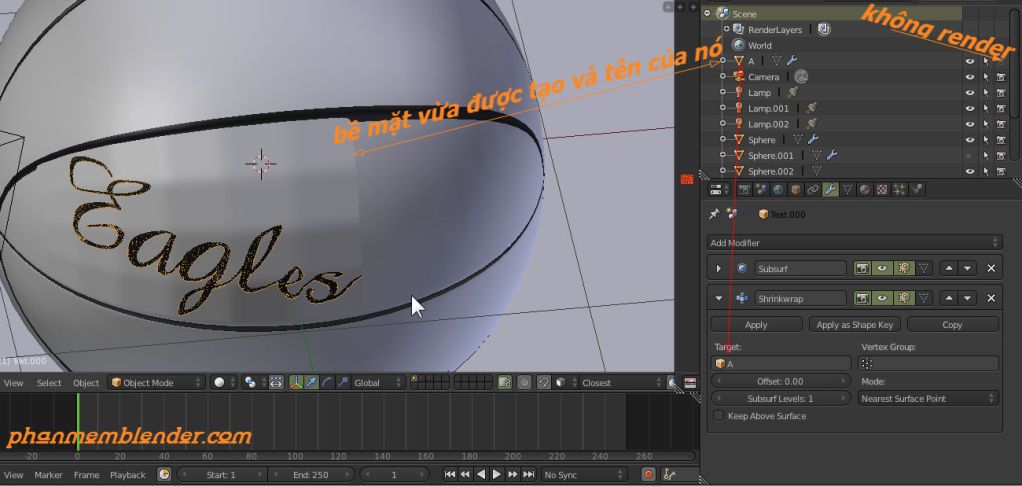This screenshot has width=1022, height=486.
Task: Click the Offset 0.00 slider field
Action: coord(780,381)
